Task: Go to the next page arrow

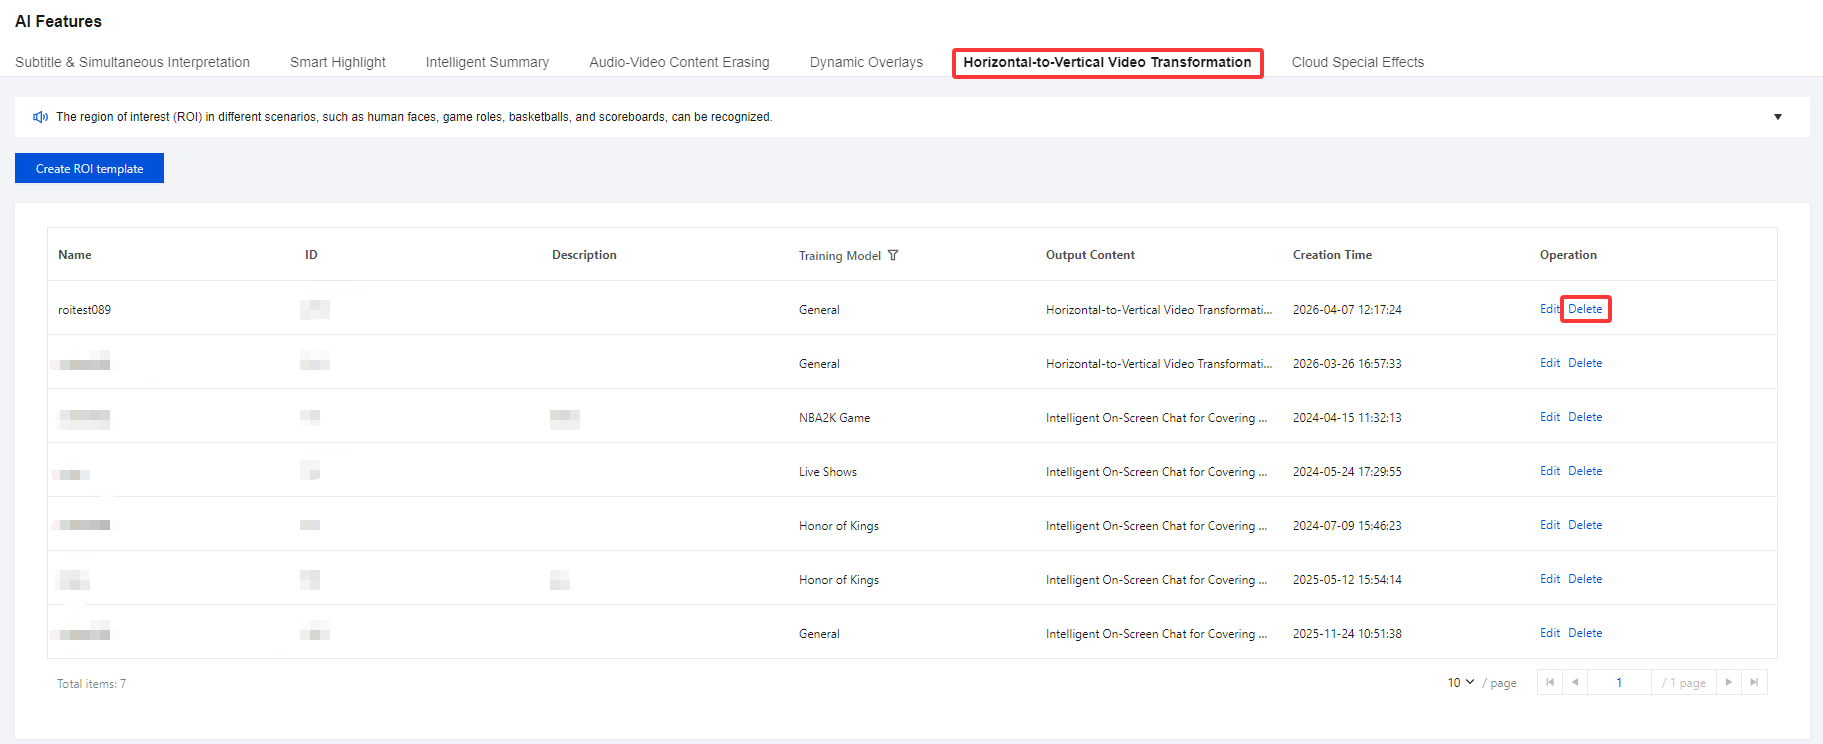Action: click(1728, 682)
